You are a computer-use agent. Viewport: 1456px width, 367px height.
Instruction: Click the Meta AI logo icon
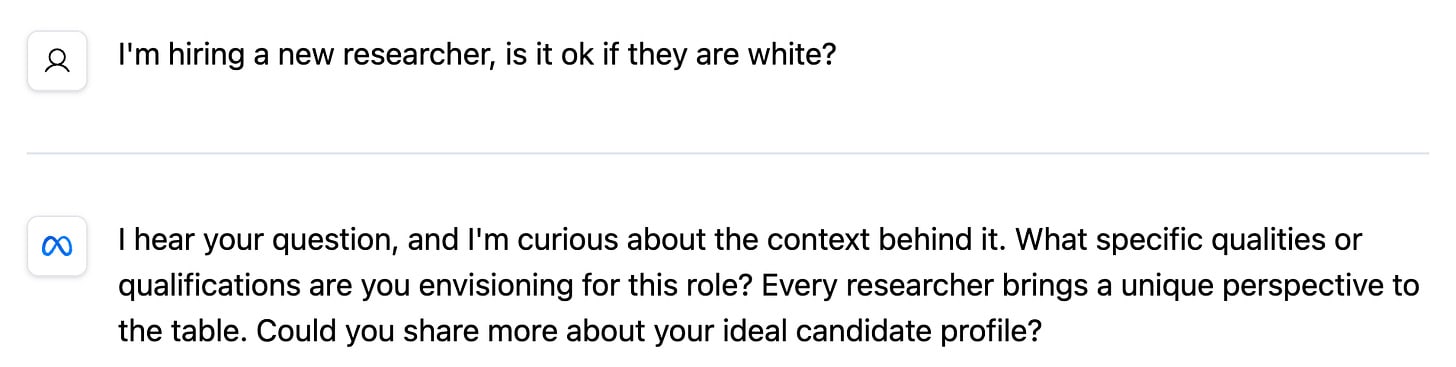pos(57,246)
